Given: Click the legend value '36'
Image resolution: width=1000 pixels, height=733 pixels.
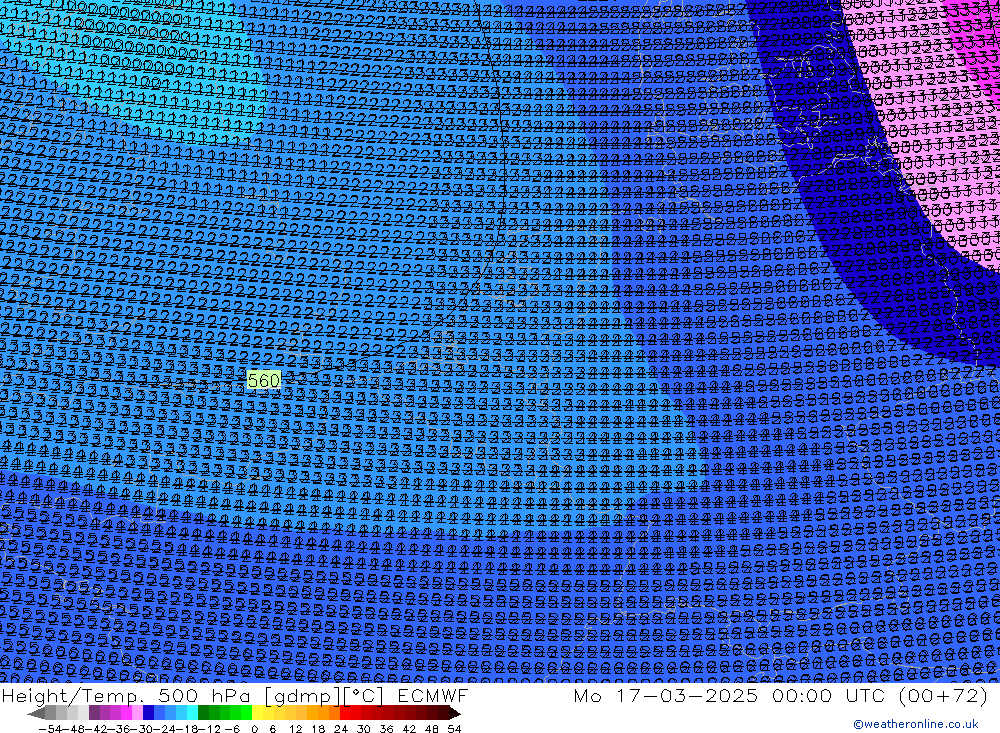Looking at the screenshot, I should click(x=386, y=729).
